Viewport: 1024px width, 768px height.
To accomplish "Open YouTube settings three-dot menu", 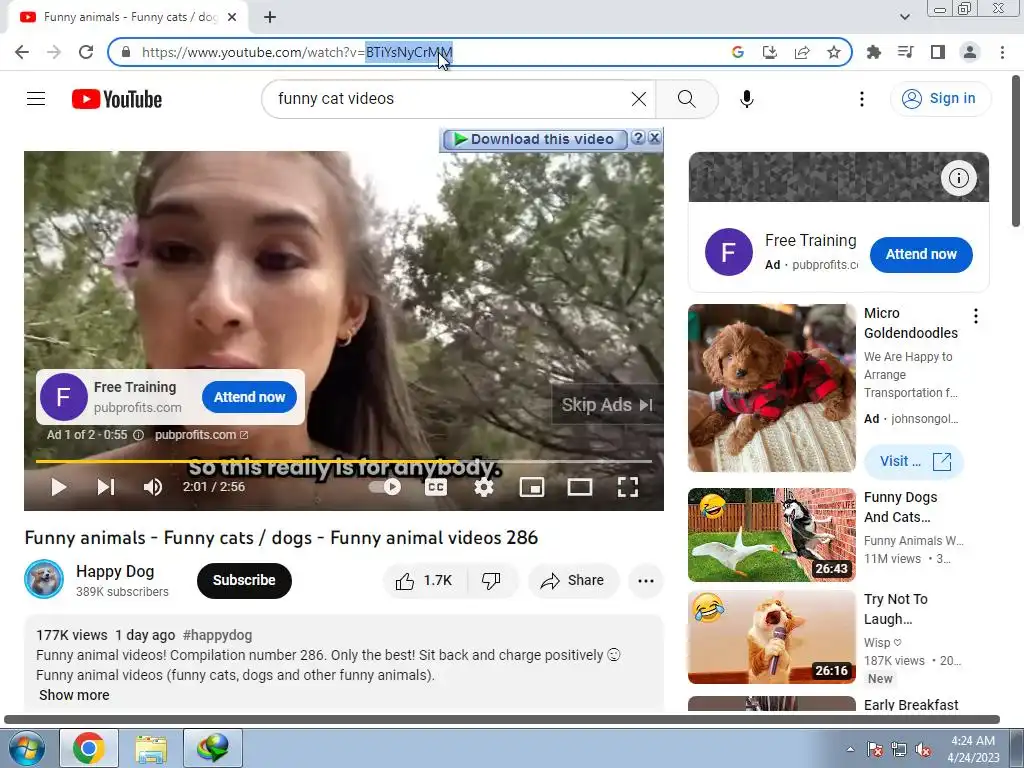I will pyautogui.click(x=861, y=99).
